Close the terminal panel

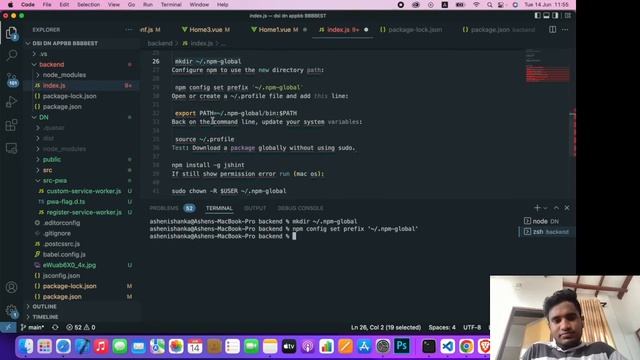(567, 208)
